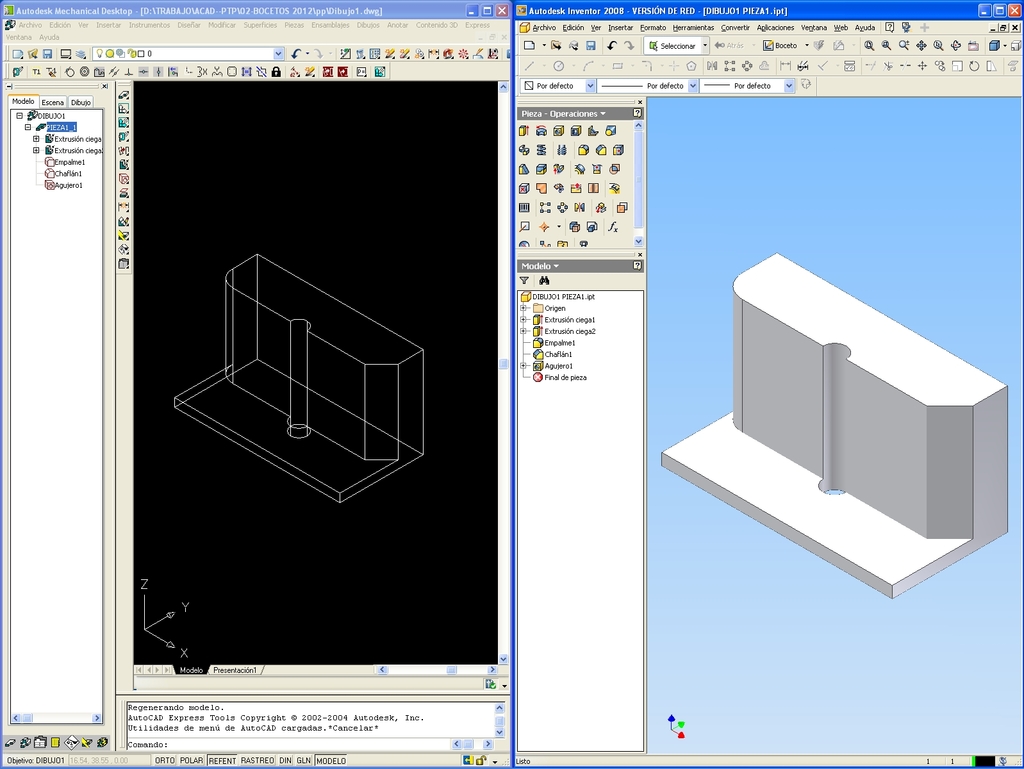Screen dimensions: 1024x769
Task: Expand Origen folder in Inventor browser
Action: 523,308
